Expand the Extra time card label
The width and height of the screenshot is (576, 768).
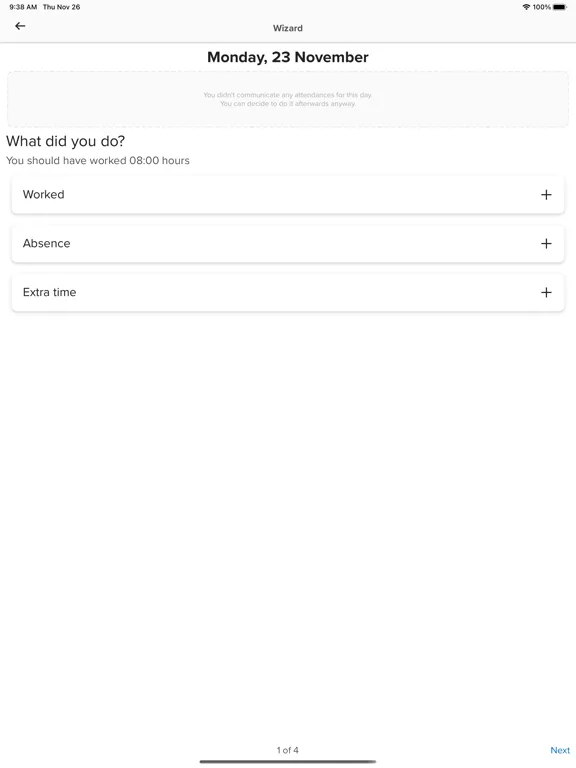49,292
